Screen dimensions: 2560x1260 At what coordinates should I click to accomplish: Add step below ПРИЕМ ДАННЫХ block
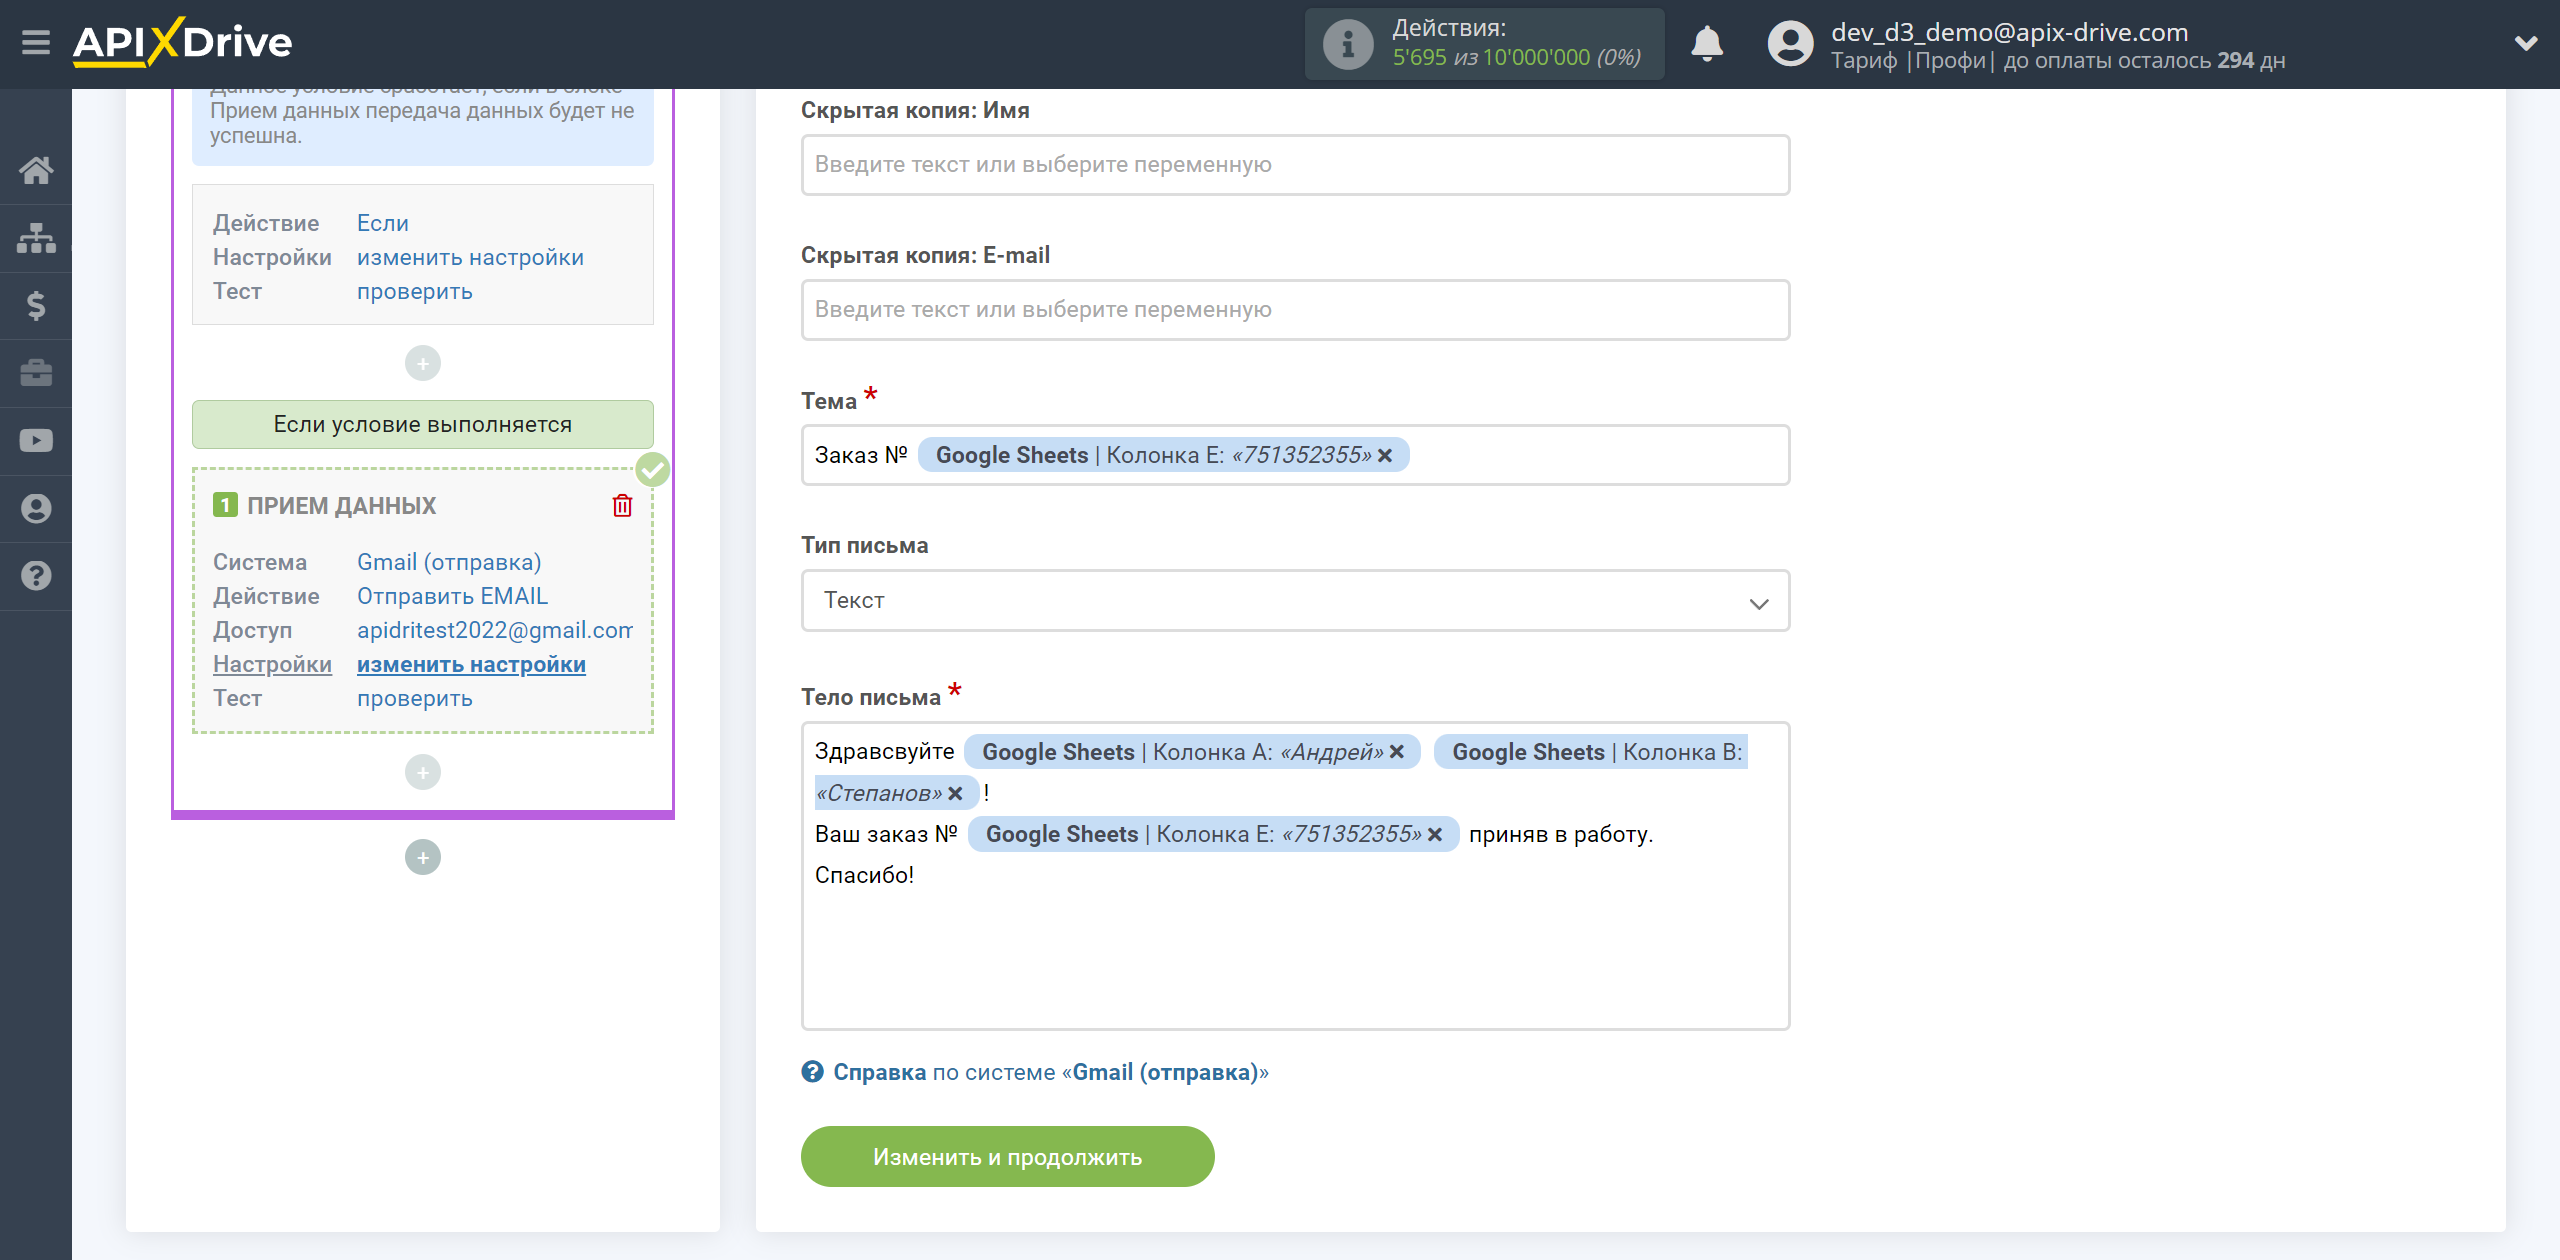coord(423,772)
